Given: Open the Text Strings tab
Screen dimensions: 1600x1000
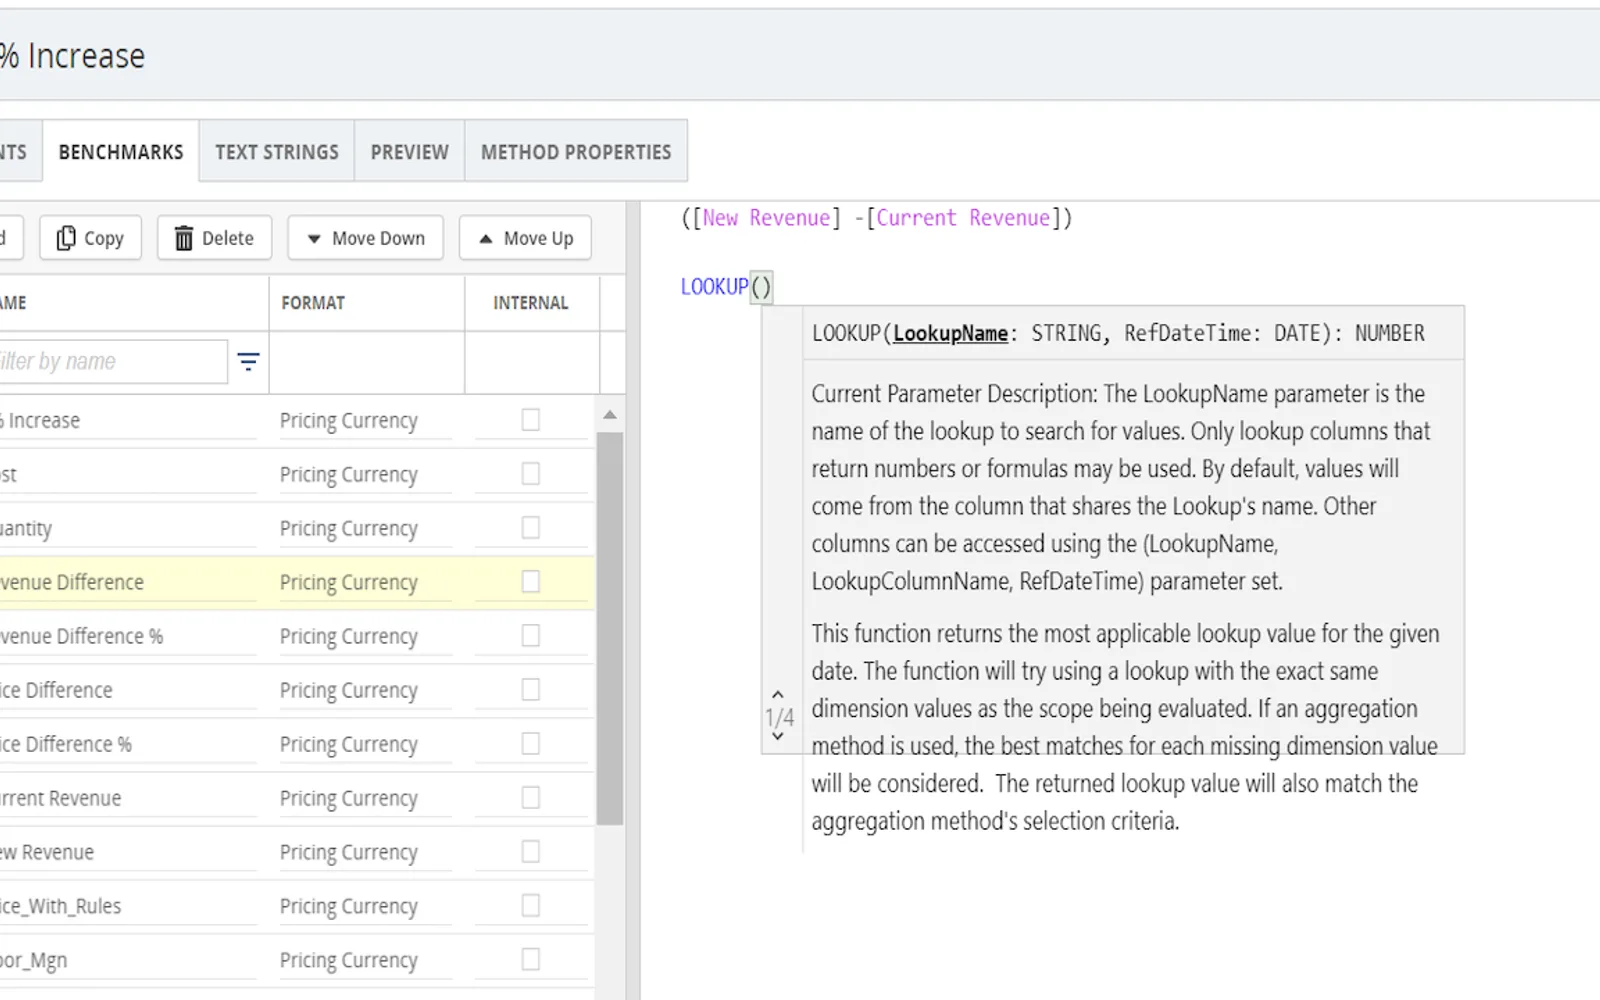Looking at the screenshot, I should 277,152.
